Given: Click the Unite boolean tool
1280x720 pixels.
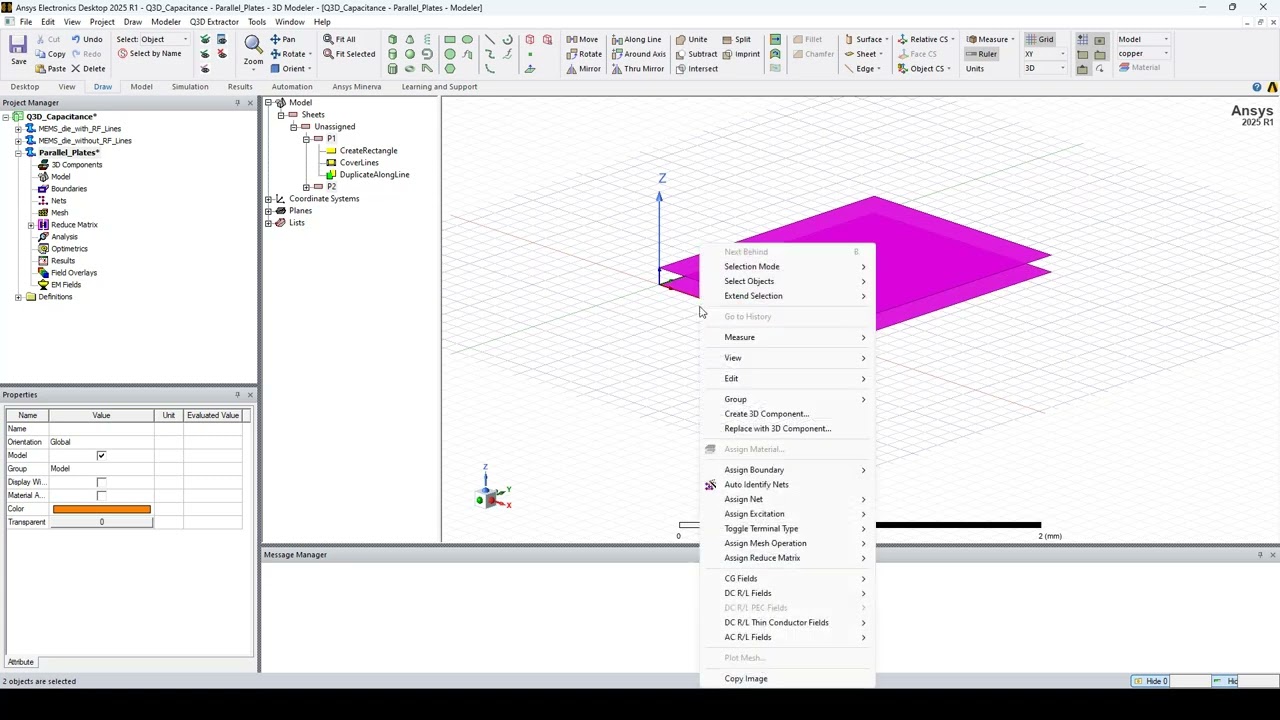Looking at the screenshot, I should coord(691,39).
